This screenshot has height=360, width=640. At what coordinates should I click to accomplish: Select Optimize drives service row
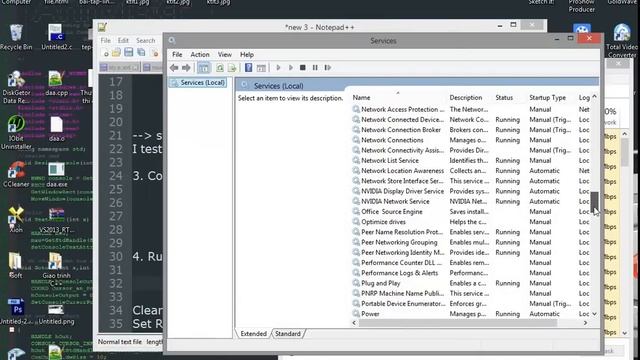click(x=471, y=222)
